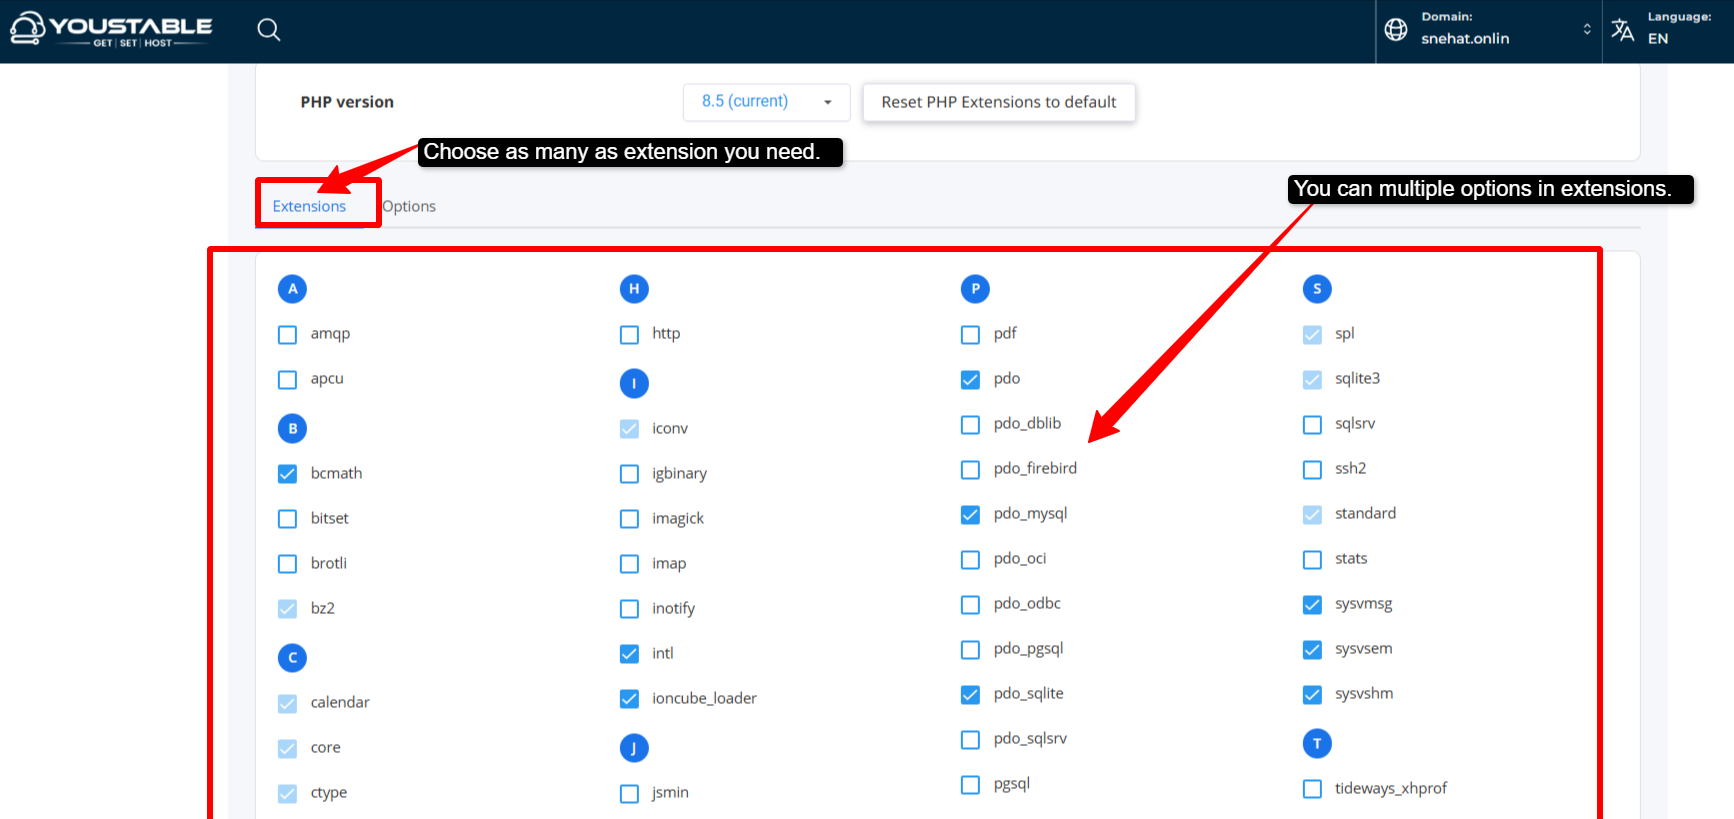Image resolution: width=1734 pixels, height=819 pixels.
Task: Enable the brotli extension checkbox
Action: pos(287,564)
